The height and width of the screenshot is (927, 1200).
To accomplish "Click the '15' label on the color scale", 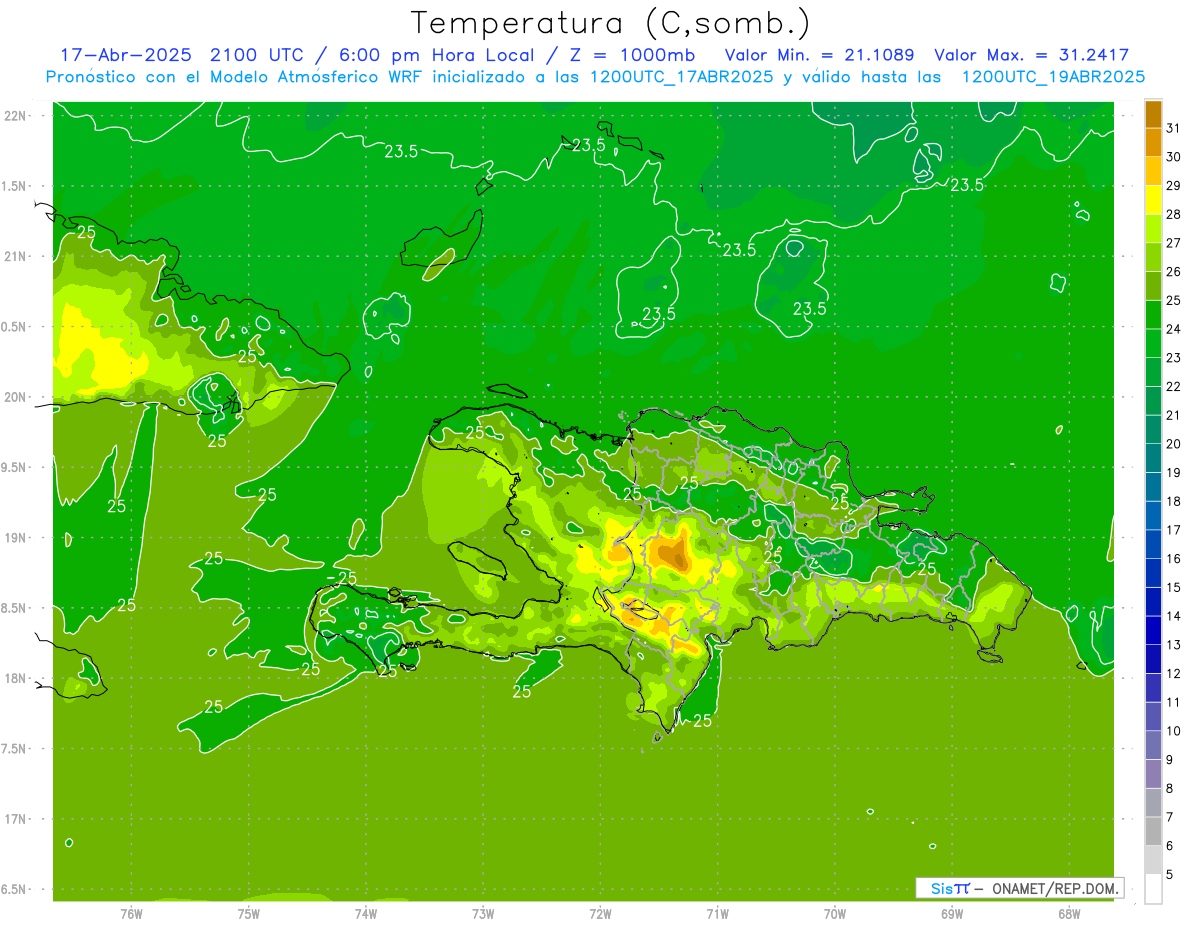I will [x=1173, y=588].
